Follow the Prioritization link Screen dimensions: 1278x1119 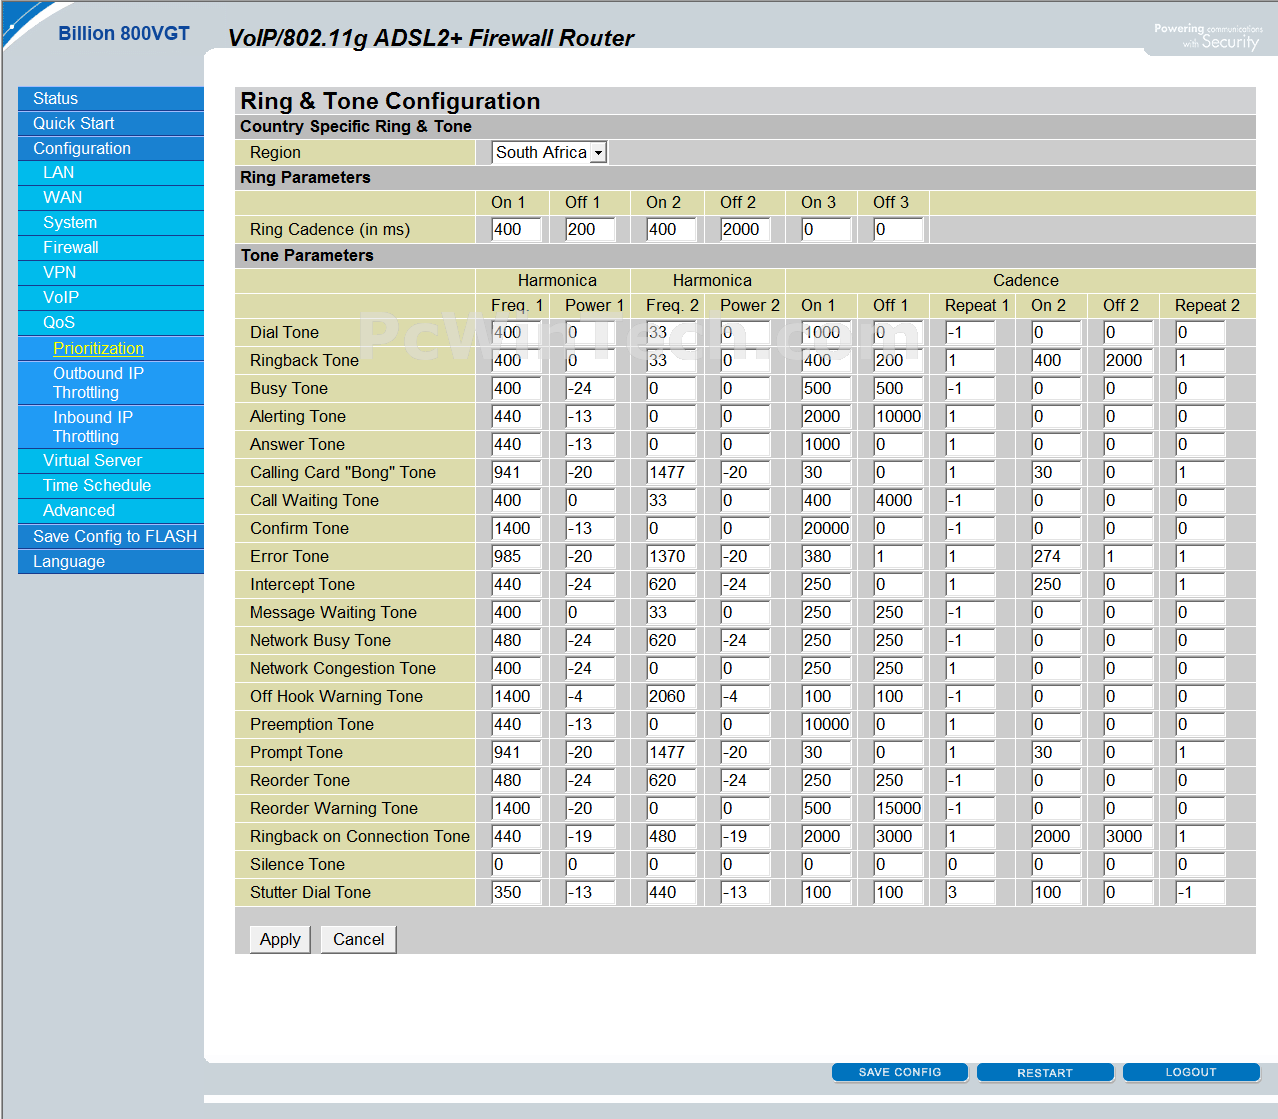98,348
